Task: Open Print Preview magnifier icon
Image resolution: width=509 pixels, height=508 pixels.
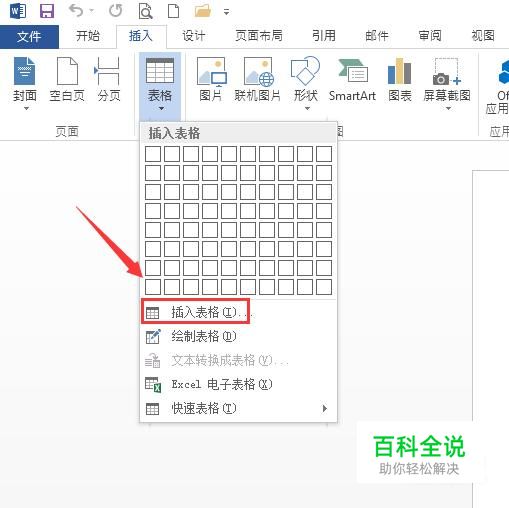Action: click(x=145, y=11)
